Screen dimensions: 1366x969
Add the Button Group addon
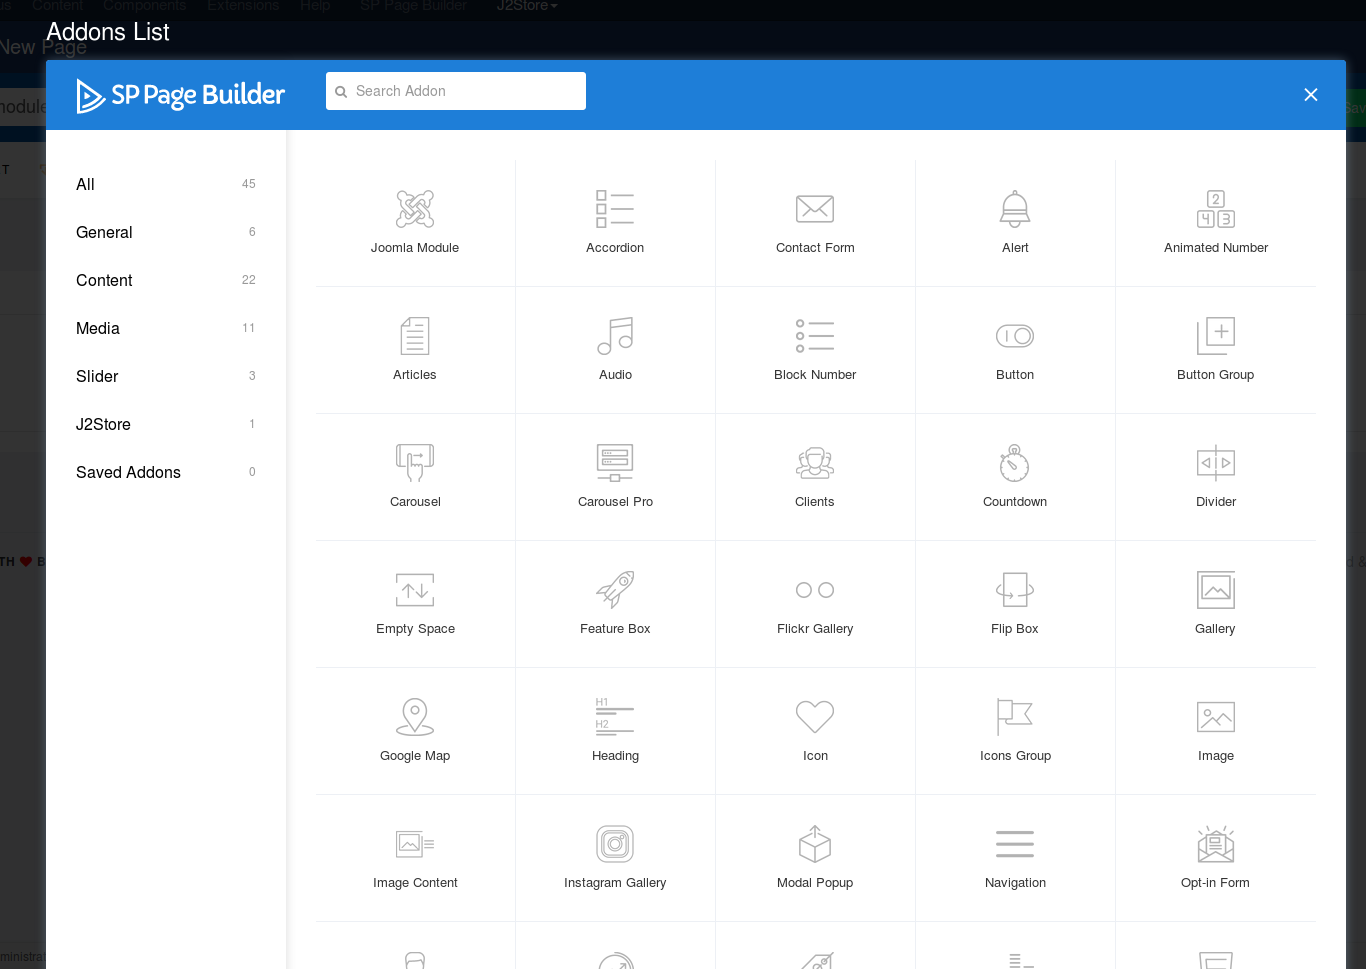[1216, 350]
